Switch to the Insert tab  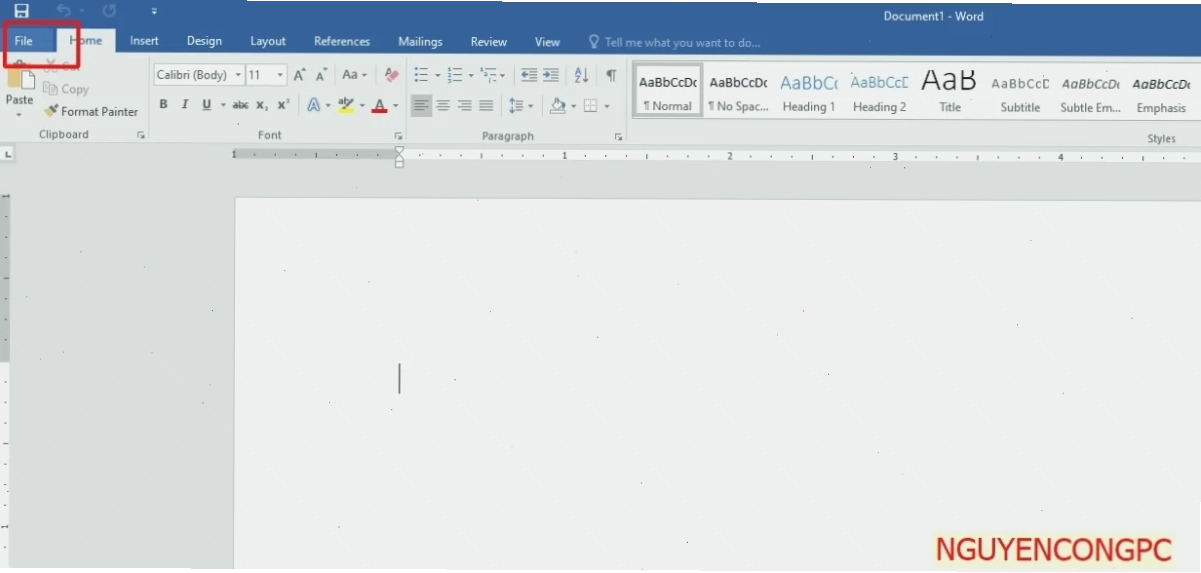coord(144,41)
